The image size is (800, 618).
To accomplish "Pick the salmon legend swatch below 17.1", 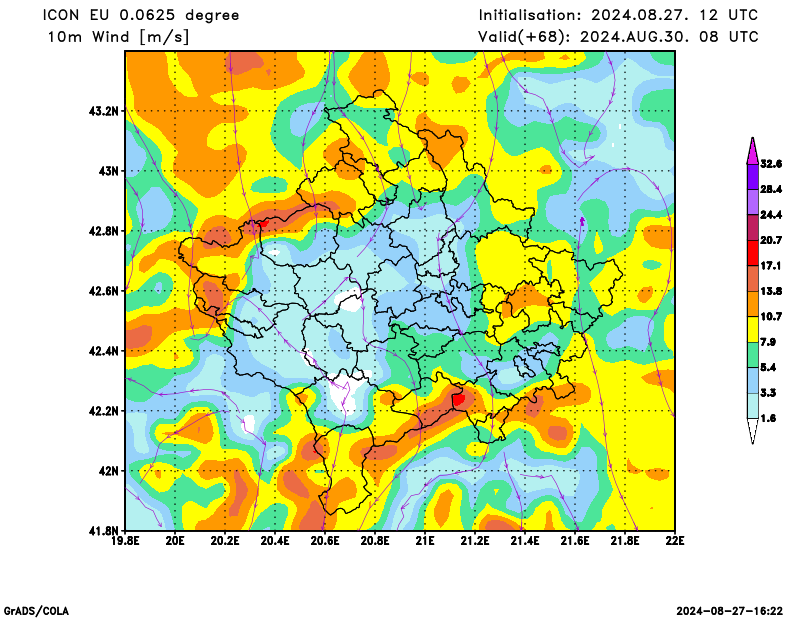I will [753, 279].
